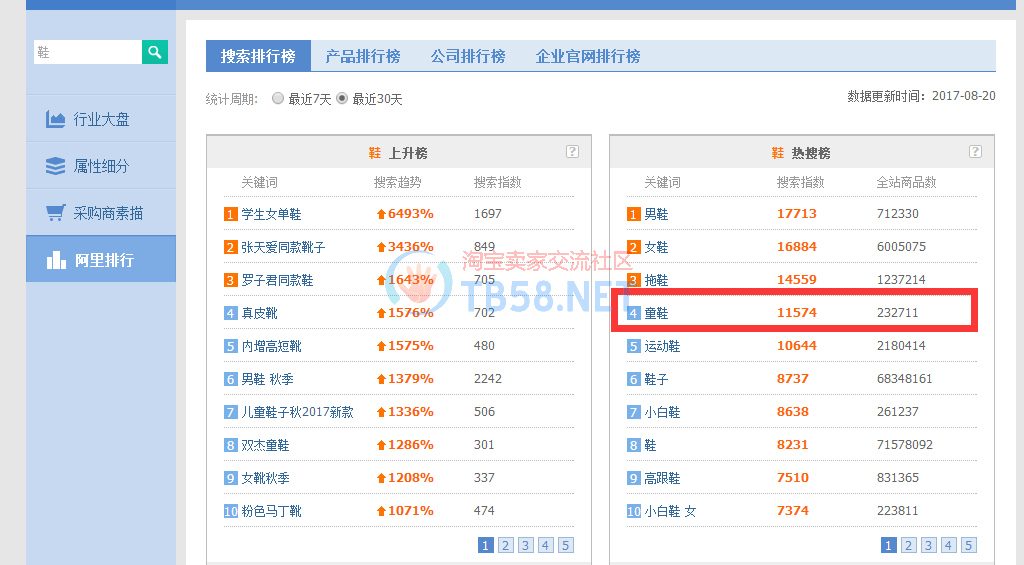
Task: Open 行业大盘 chart icon in sidebar
Action: tap(56, 119)
